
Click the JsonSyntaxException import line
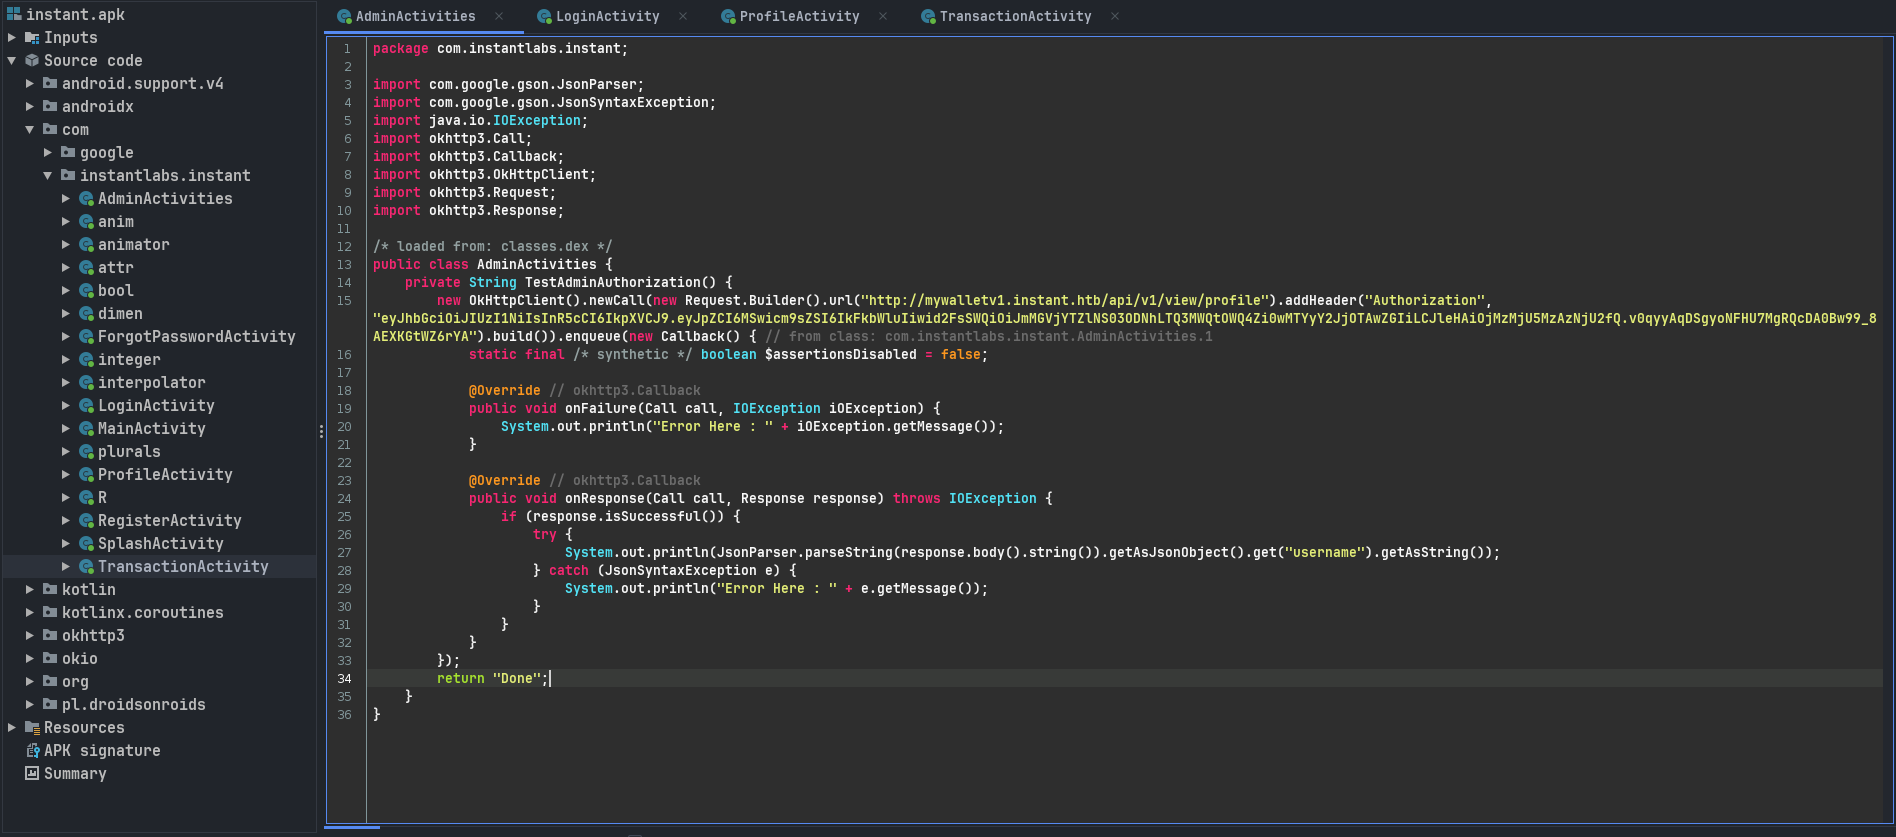(x=544, y=103)
